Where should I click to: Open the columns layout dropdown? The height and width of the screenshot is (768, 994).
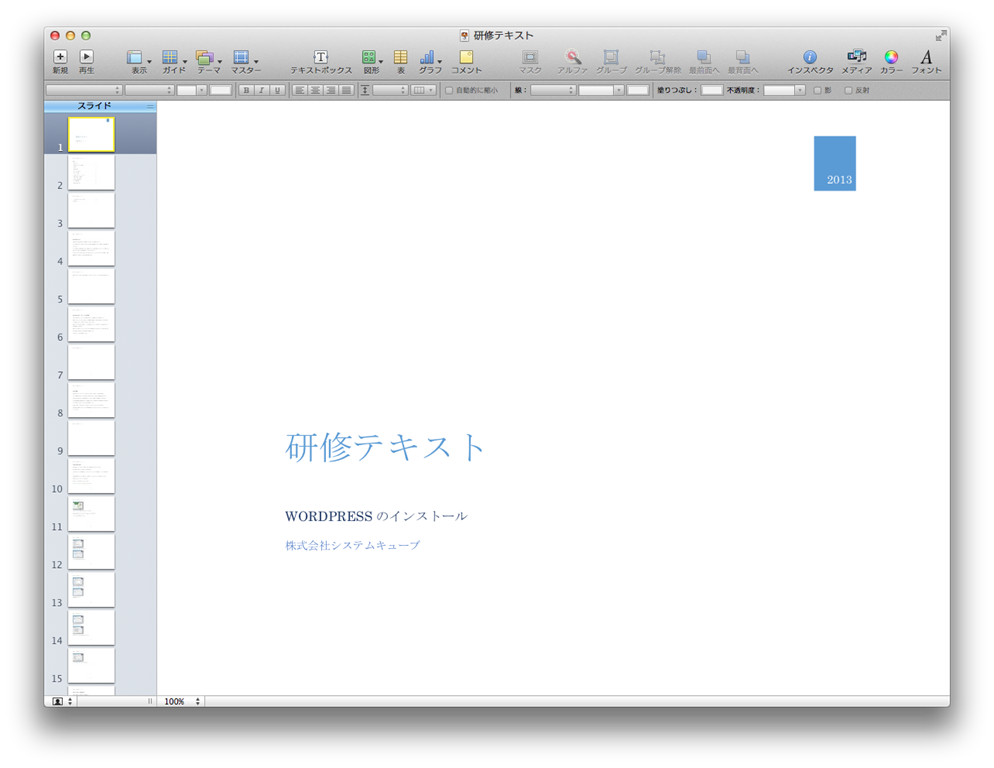[x=423, y=90]
